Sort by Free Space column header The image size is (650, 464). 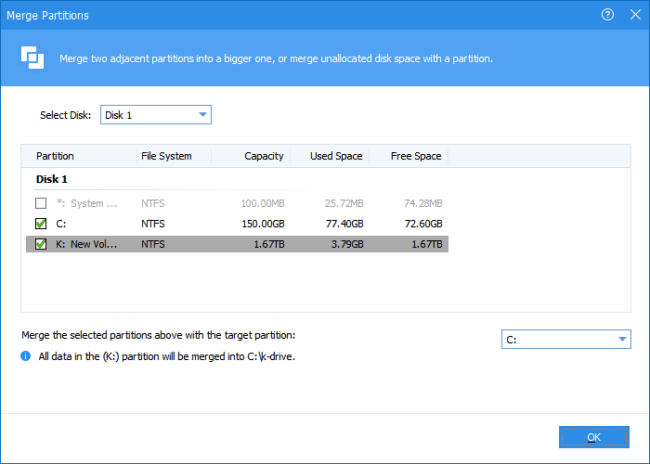coord(416,156)
